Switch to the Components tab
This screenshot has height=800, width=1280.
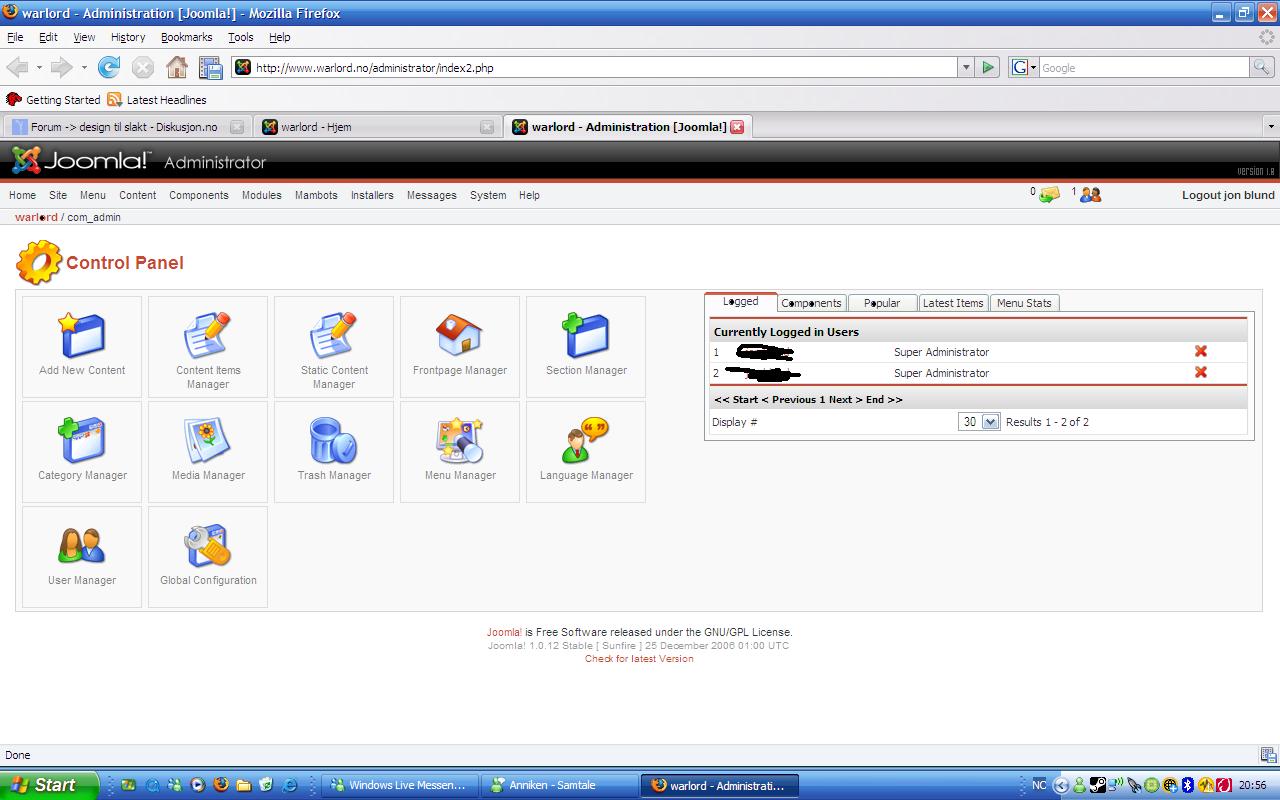[811, 303]
